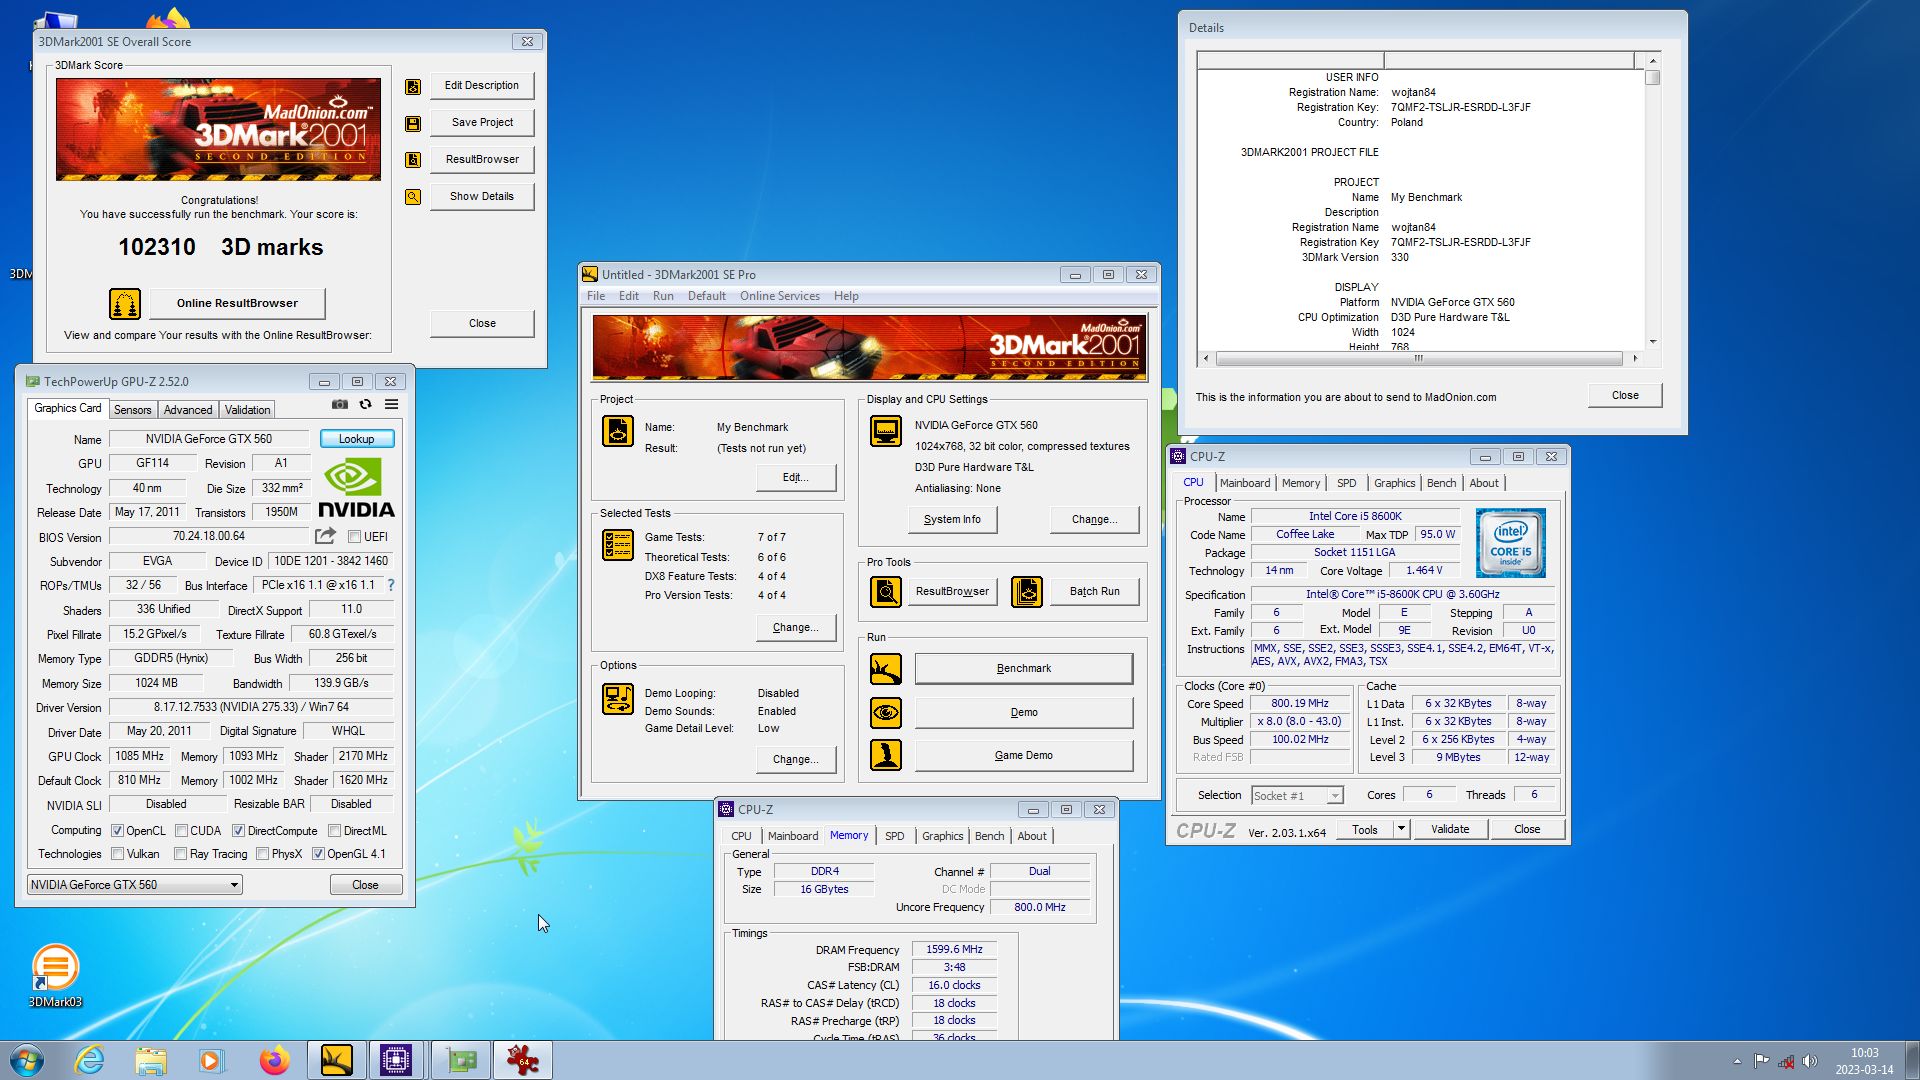Image resolution: width=1920 pixels, height=1080 pixels.
Task: Click the Edit Description icon in the score window
Action: 412,87
